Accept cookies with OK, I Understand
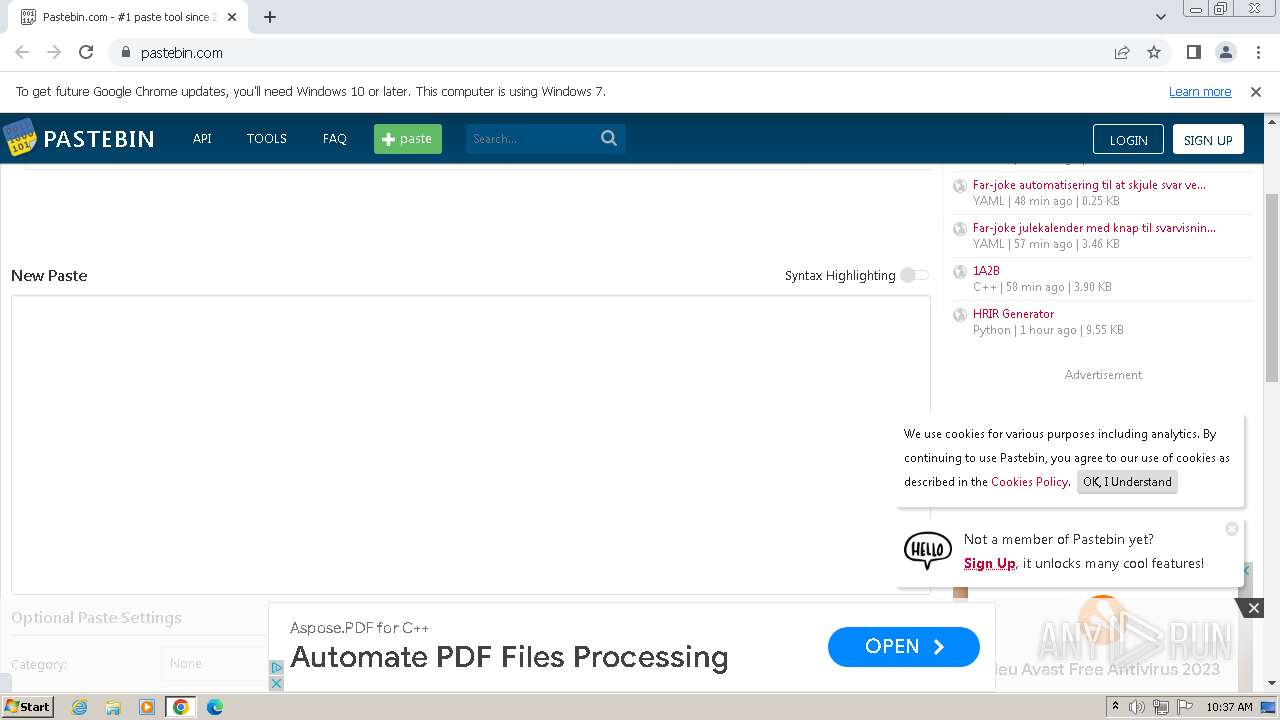Viewport: 1280px width, 720px height. pyautogui.click(x=1127, y=482)
